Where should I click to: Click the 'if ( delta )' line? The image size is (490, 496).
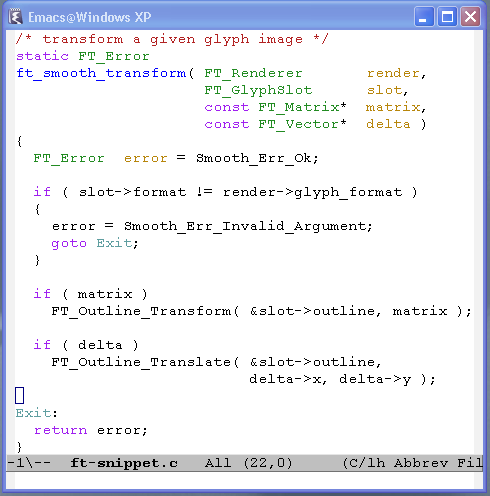click(86, 345)
